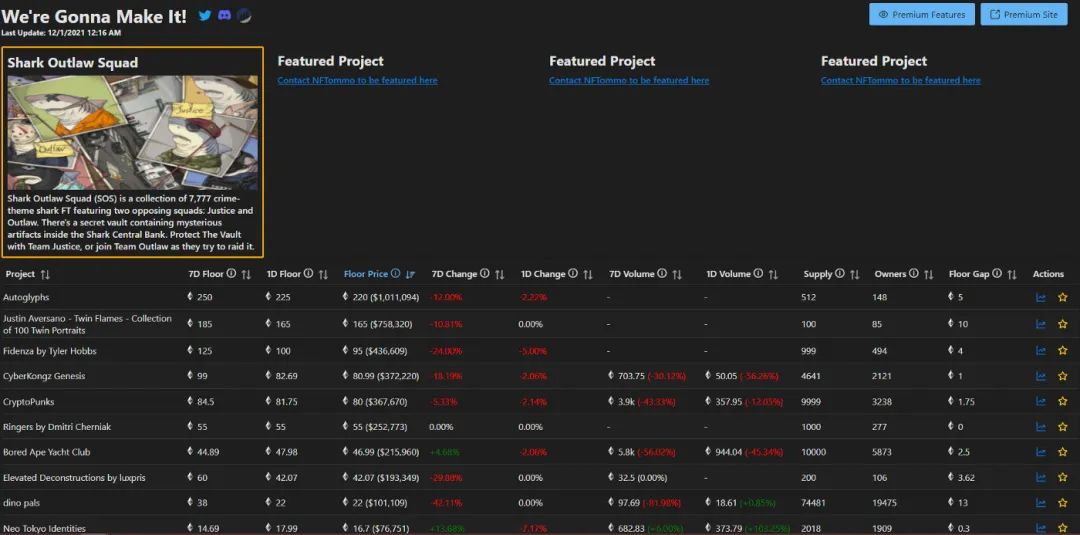Screen dimensions: 1080x535
Task: Select the Autoglyphs project name
Action: click(x=26, y=297)
